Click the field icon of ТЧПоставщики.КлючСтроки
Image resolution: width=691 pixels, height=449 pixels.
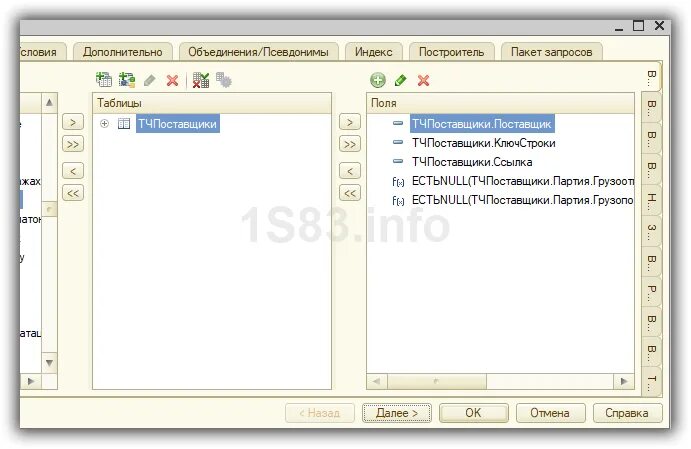point(398,142)
